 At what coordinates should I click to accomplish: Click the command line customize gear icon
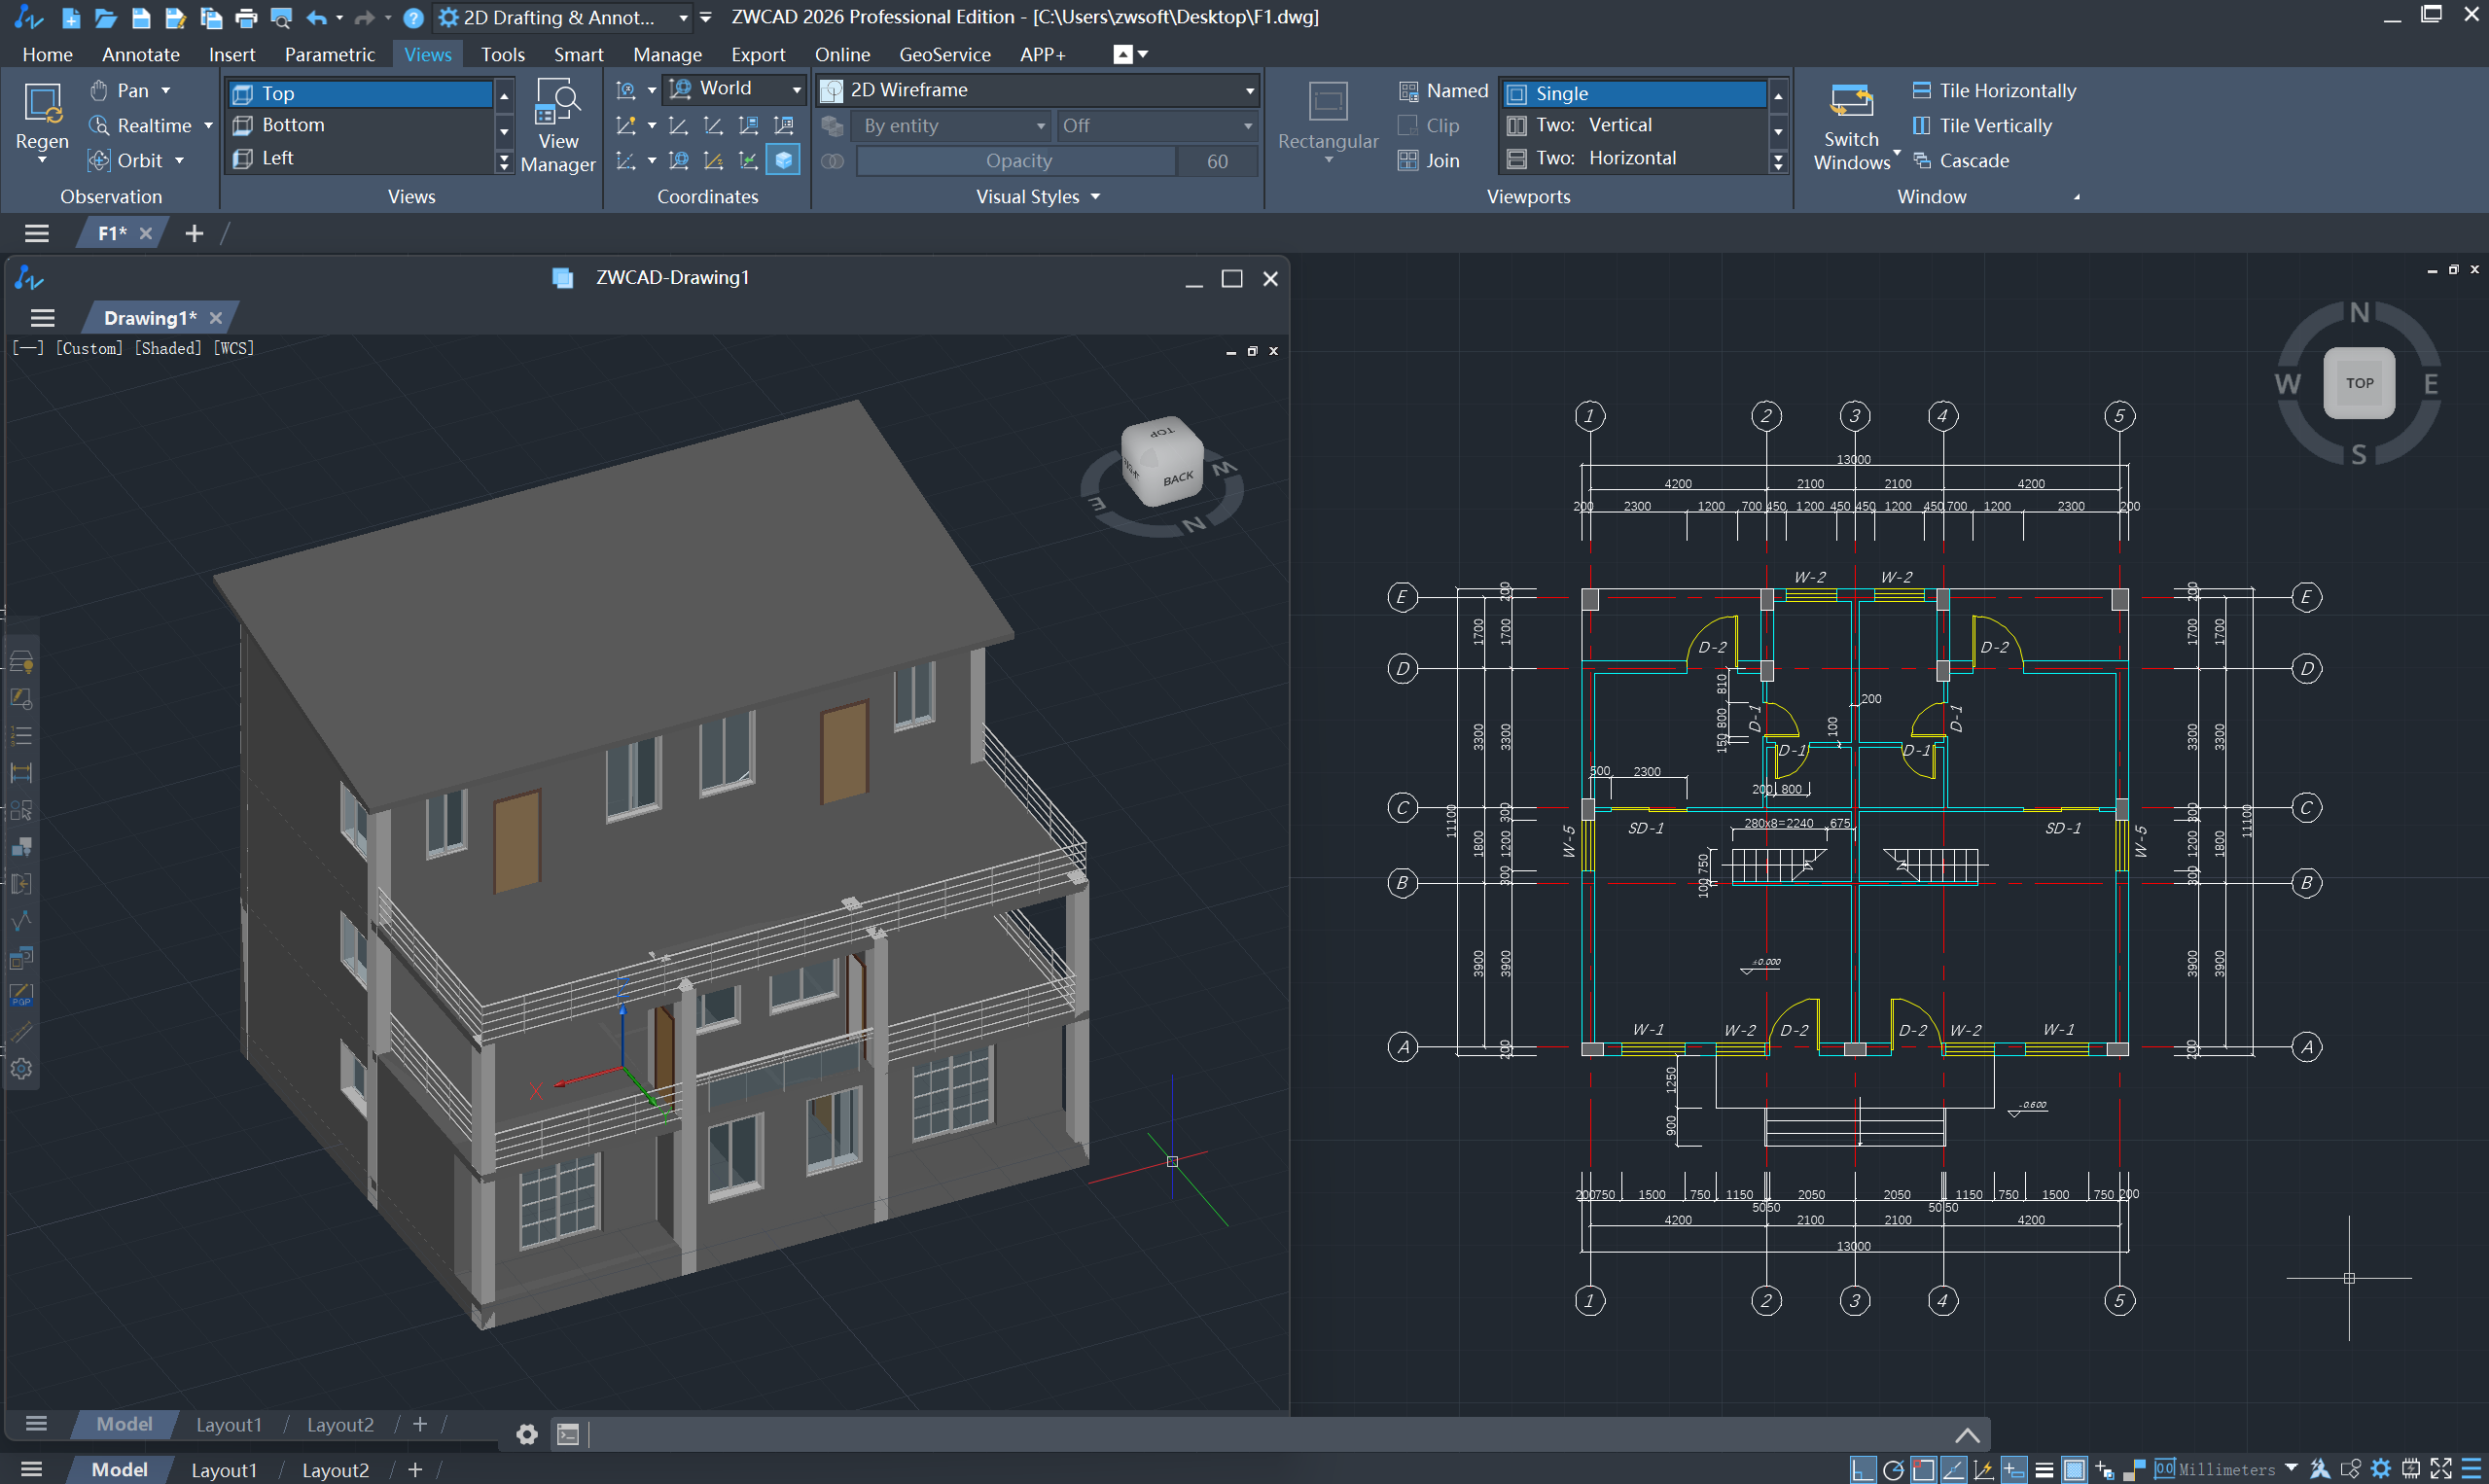point(527,1435)
